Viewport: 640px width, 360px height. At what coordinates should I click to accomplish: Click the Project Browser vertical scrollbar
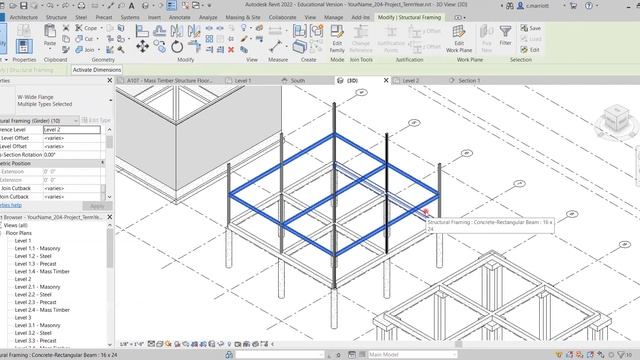(109, 247)
